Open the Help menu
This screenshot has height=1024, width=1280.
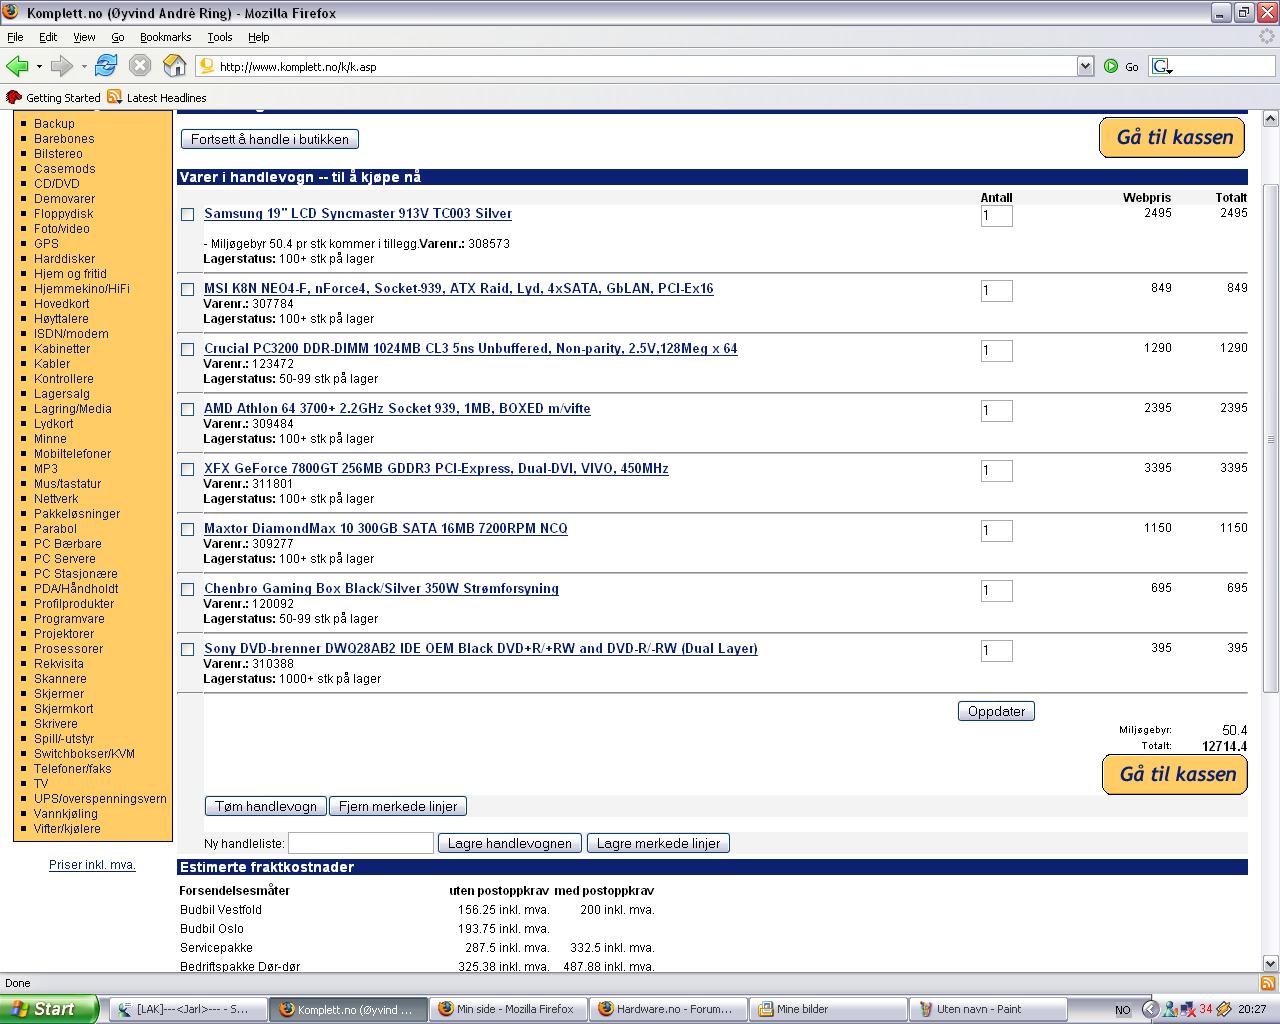258,37
